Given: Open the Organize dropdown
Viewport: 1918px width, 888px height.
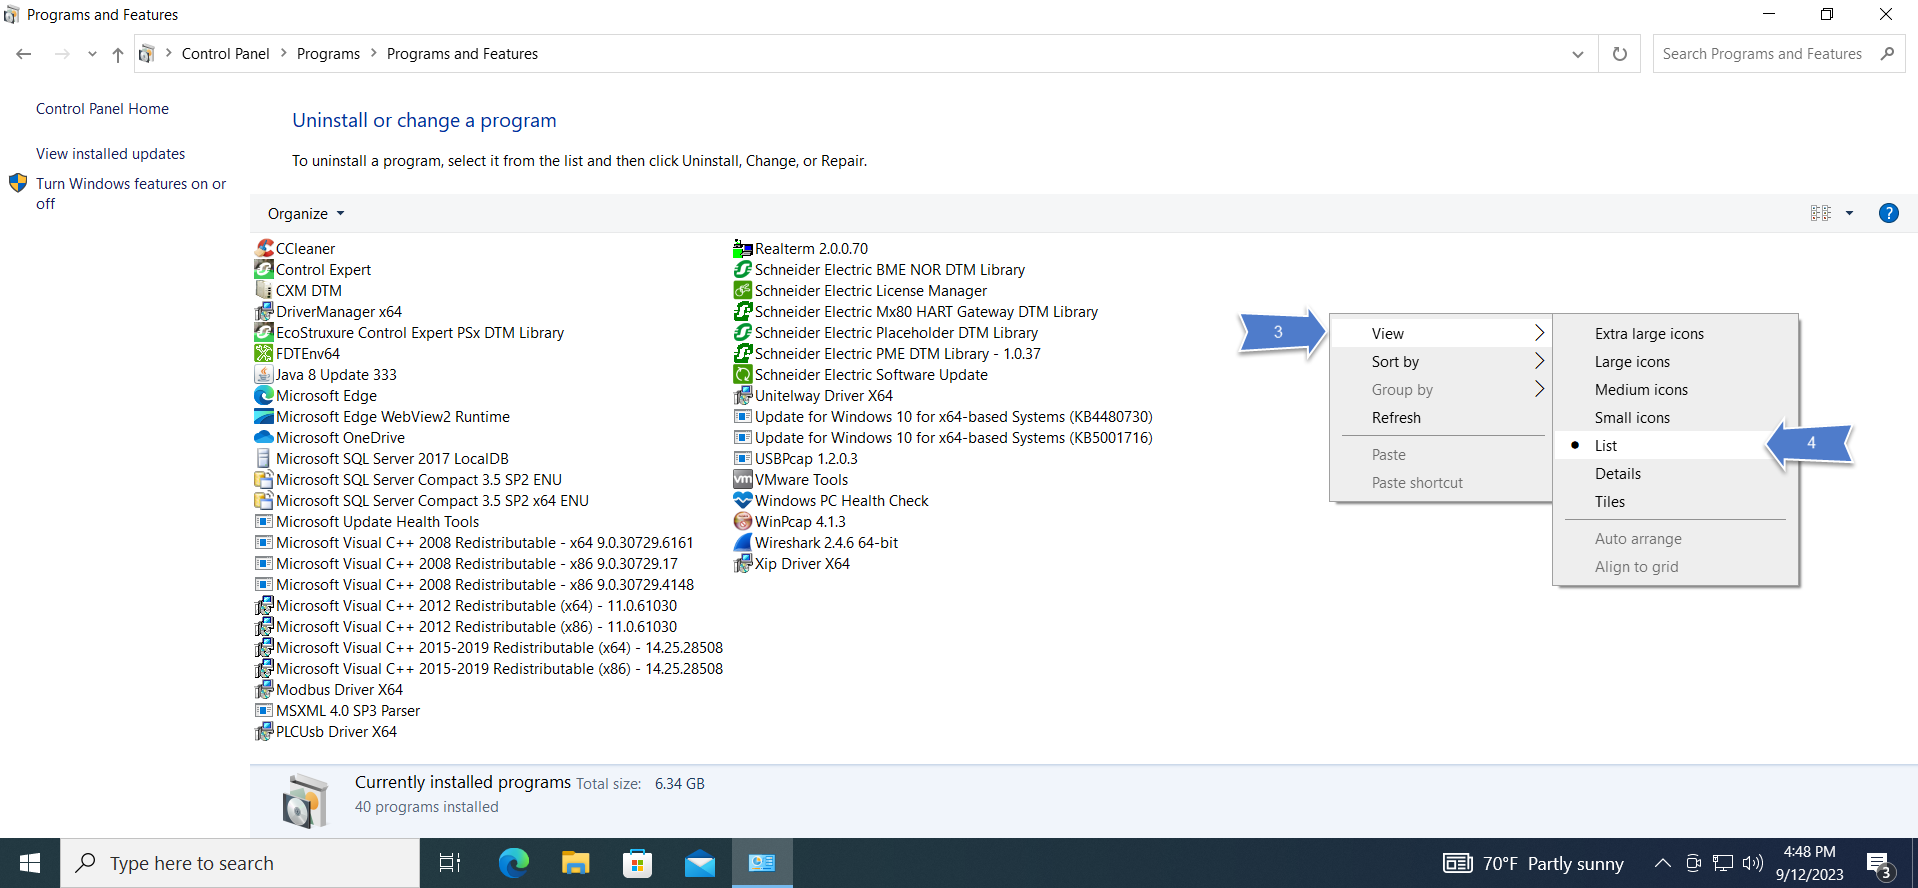Looking at the screenshot, I should click(x=306, y=213).
